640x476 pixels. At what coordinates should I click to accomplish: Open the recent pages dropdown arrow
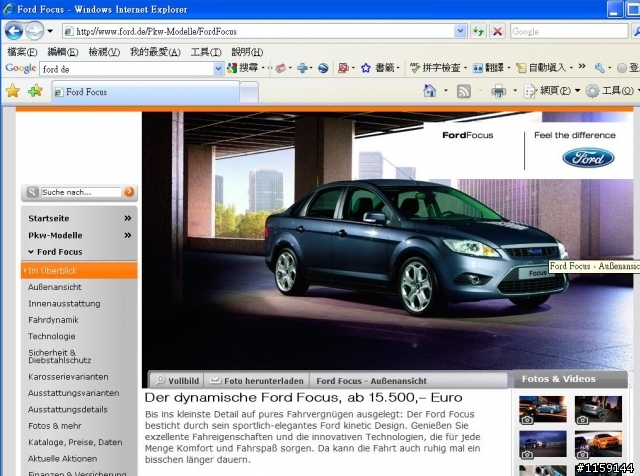point(50,31)
